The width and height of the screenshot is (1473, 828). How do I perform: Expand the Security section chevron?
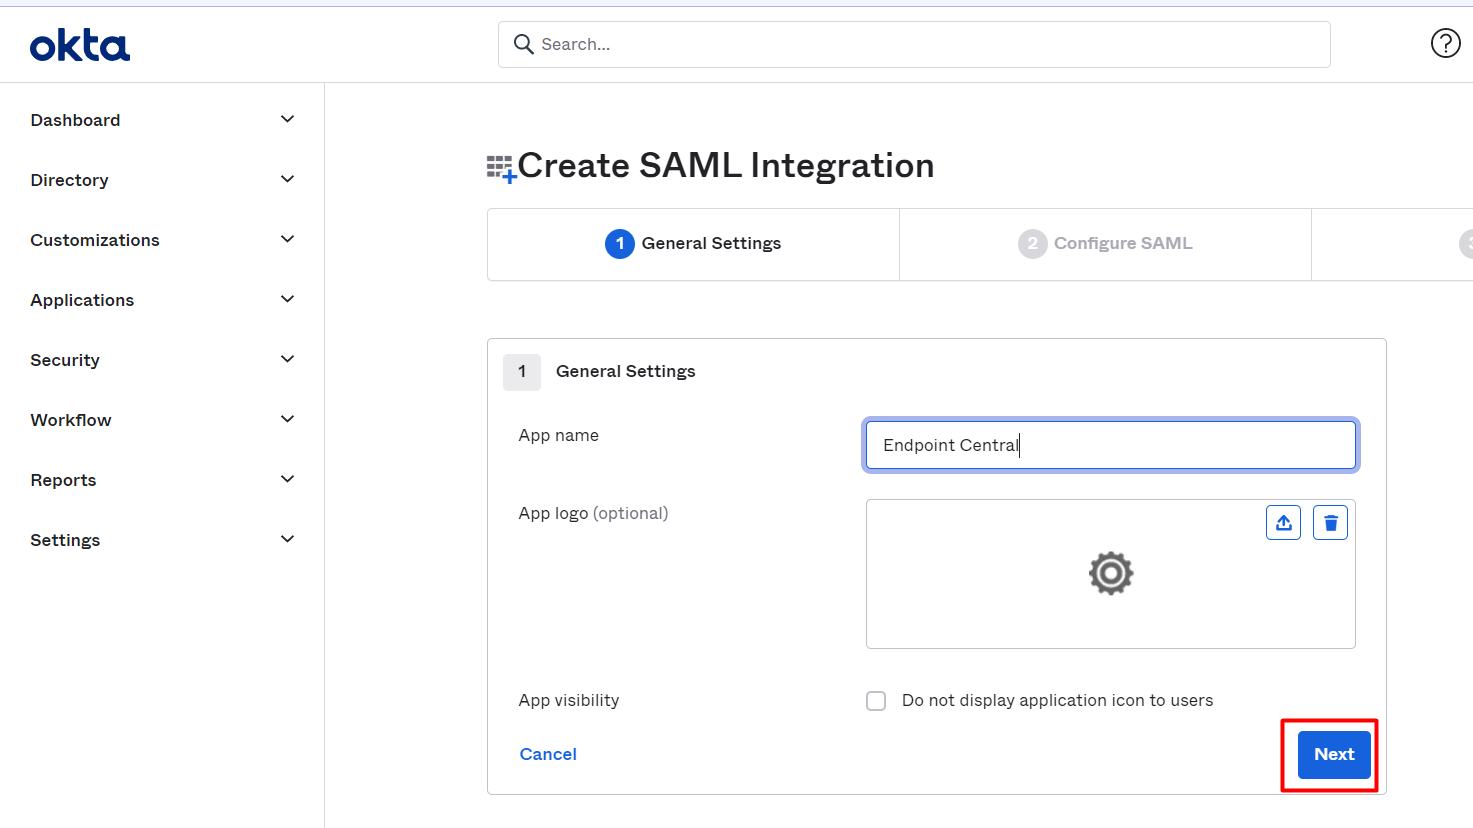(287, 360)
